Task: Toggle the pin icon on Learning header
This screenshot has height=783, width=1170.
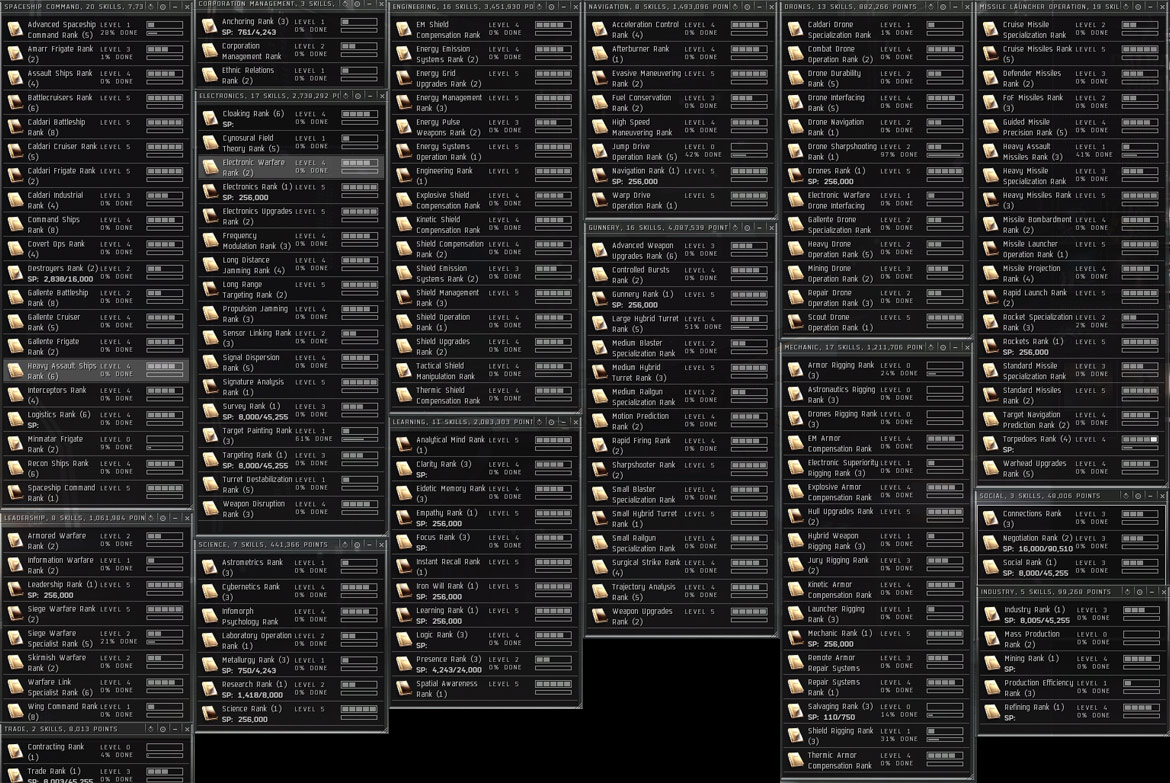Action: 539,422
